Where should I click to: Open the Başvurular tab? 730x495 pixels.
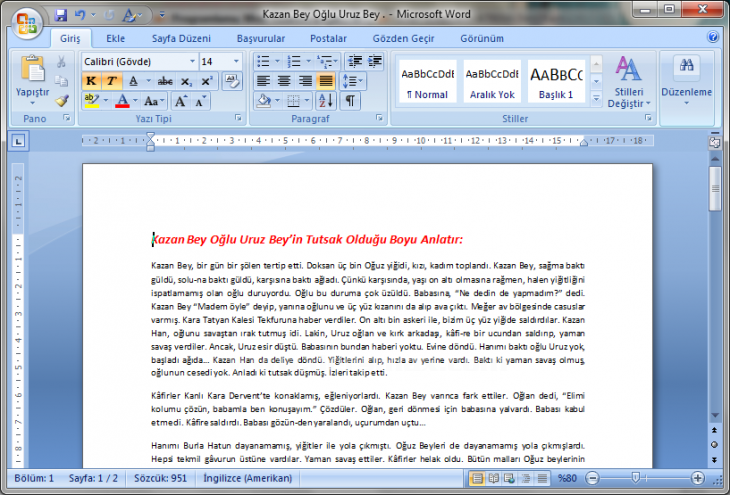click(261, 38)
